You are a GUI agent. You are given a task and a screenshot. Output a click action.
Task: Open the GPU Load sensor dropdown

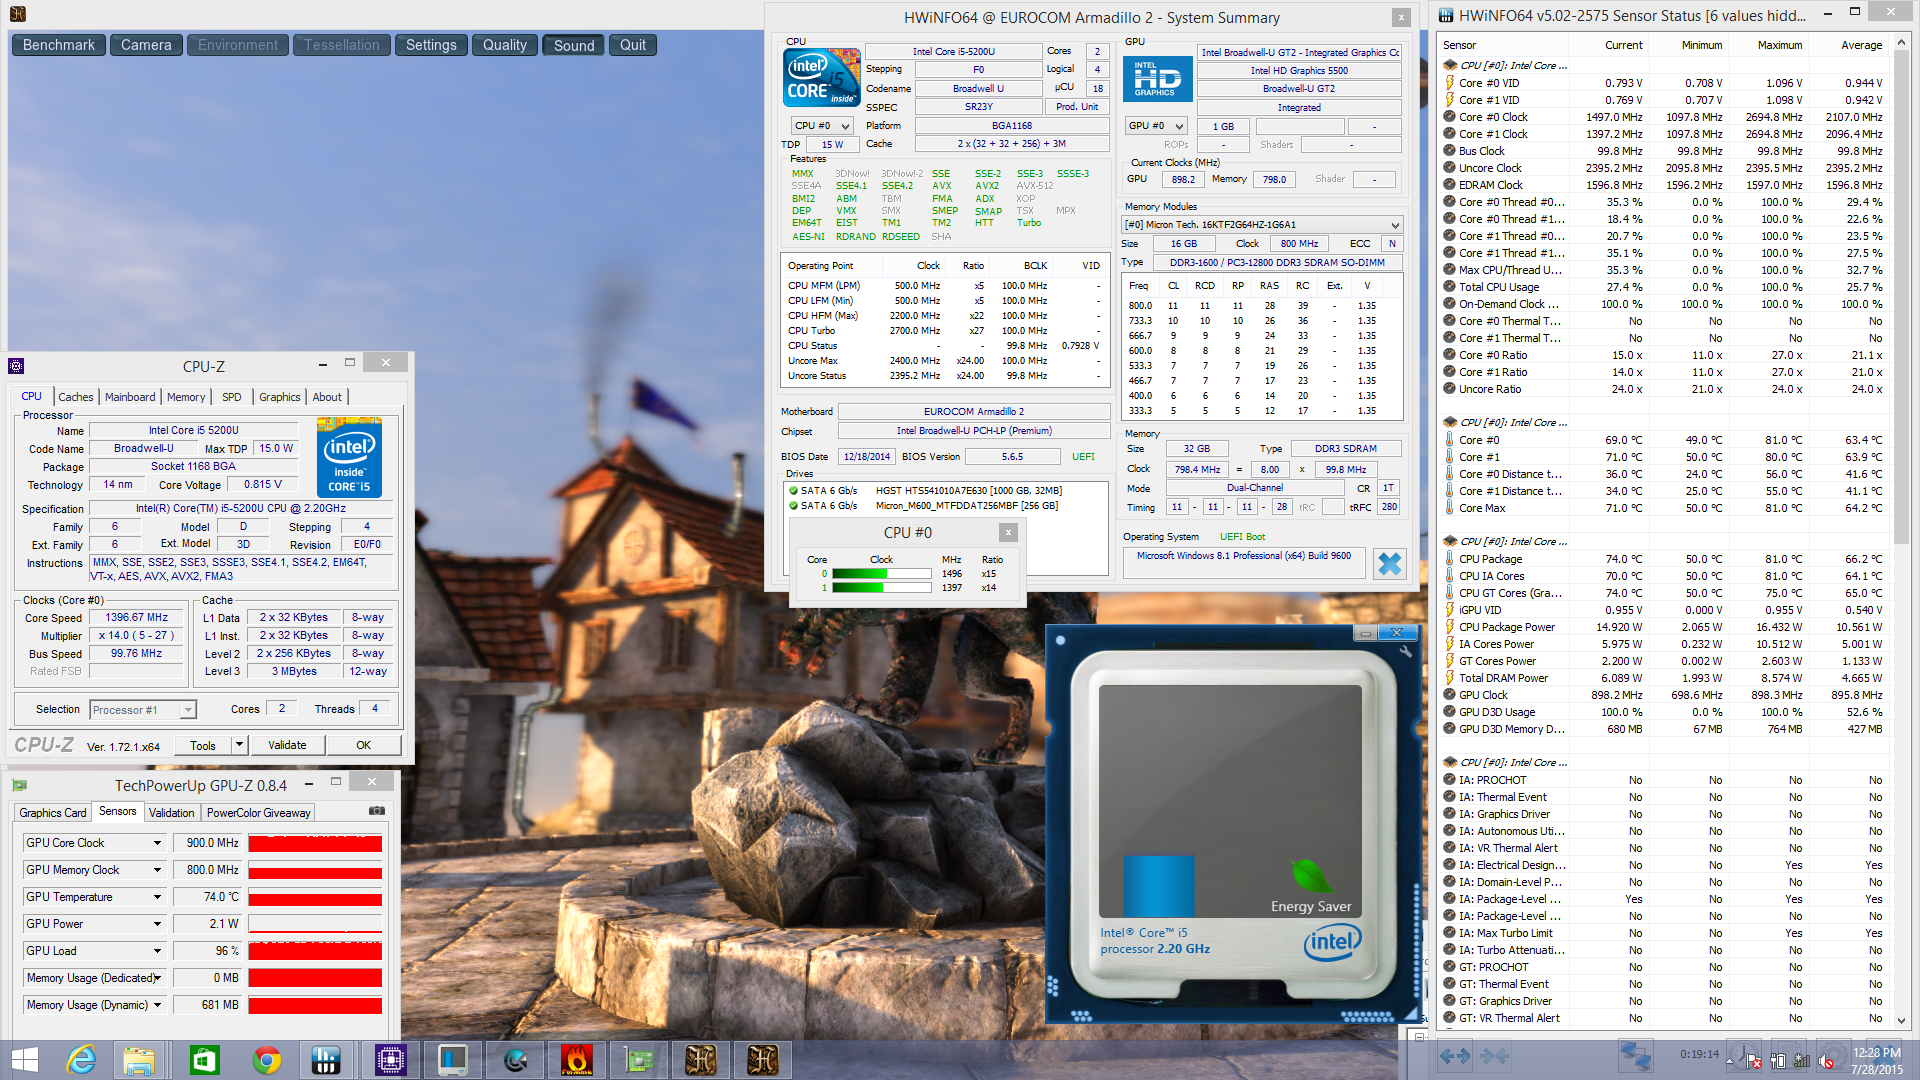tap(158, 951)
